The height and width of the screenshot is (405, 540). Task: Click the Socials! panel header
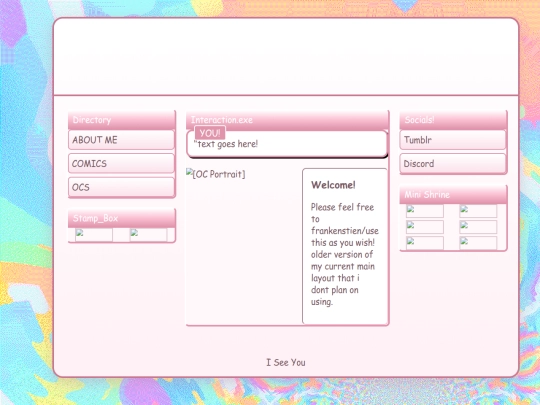pyautogui.click(x=453, y=120)
